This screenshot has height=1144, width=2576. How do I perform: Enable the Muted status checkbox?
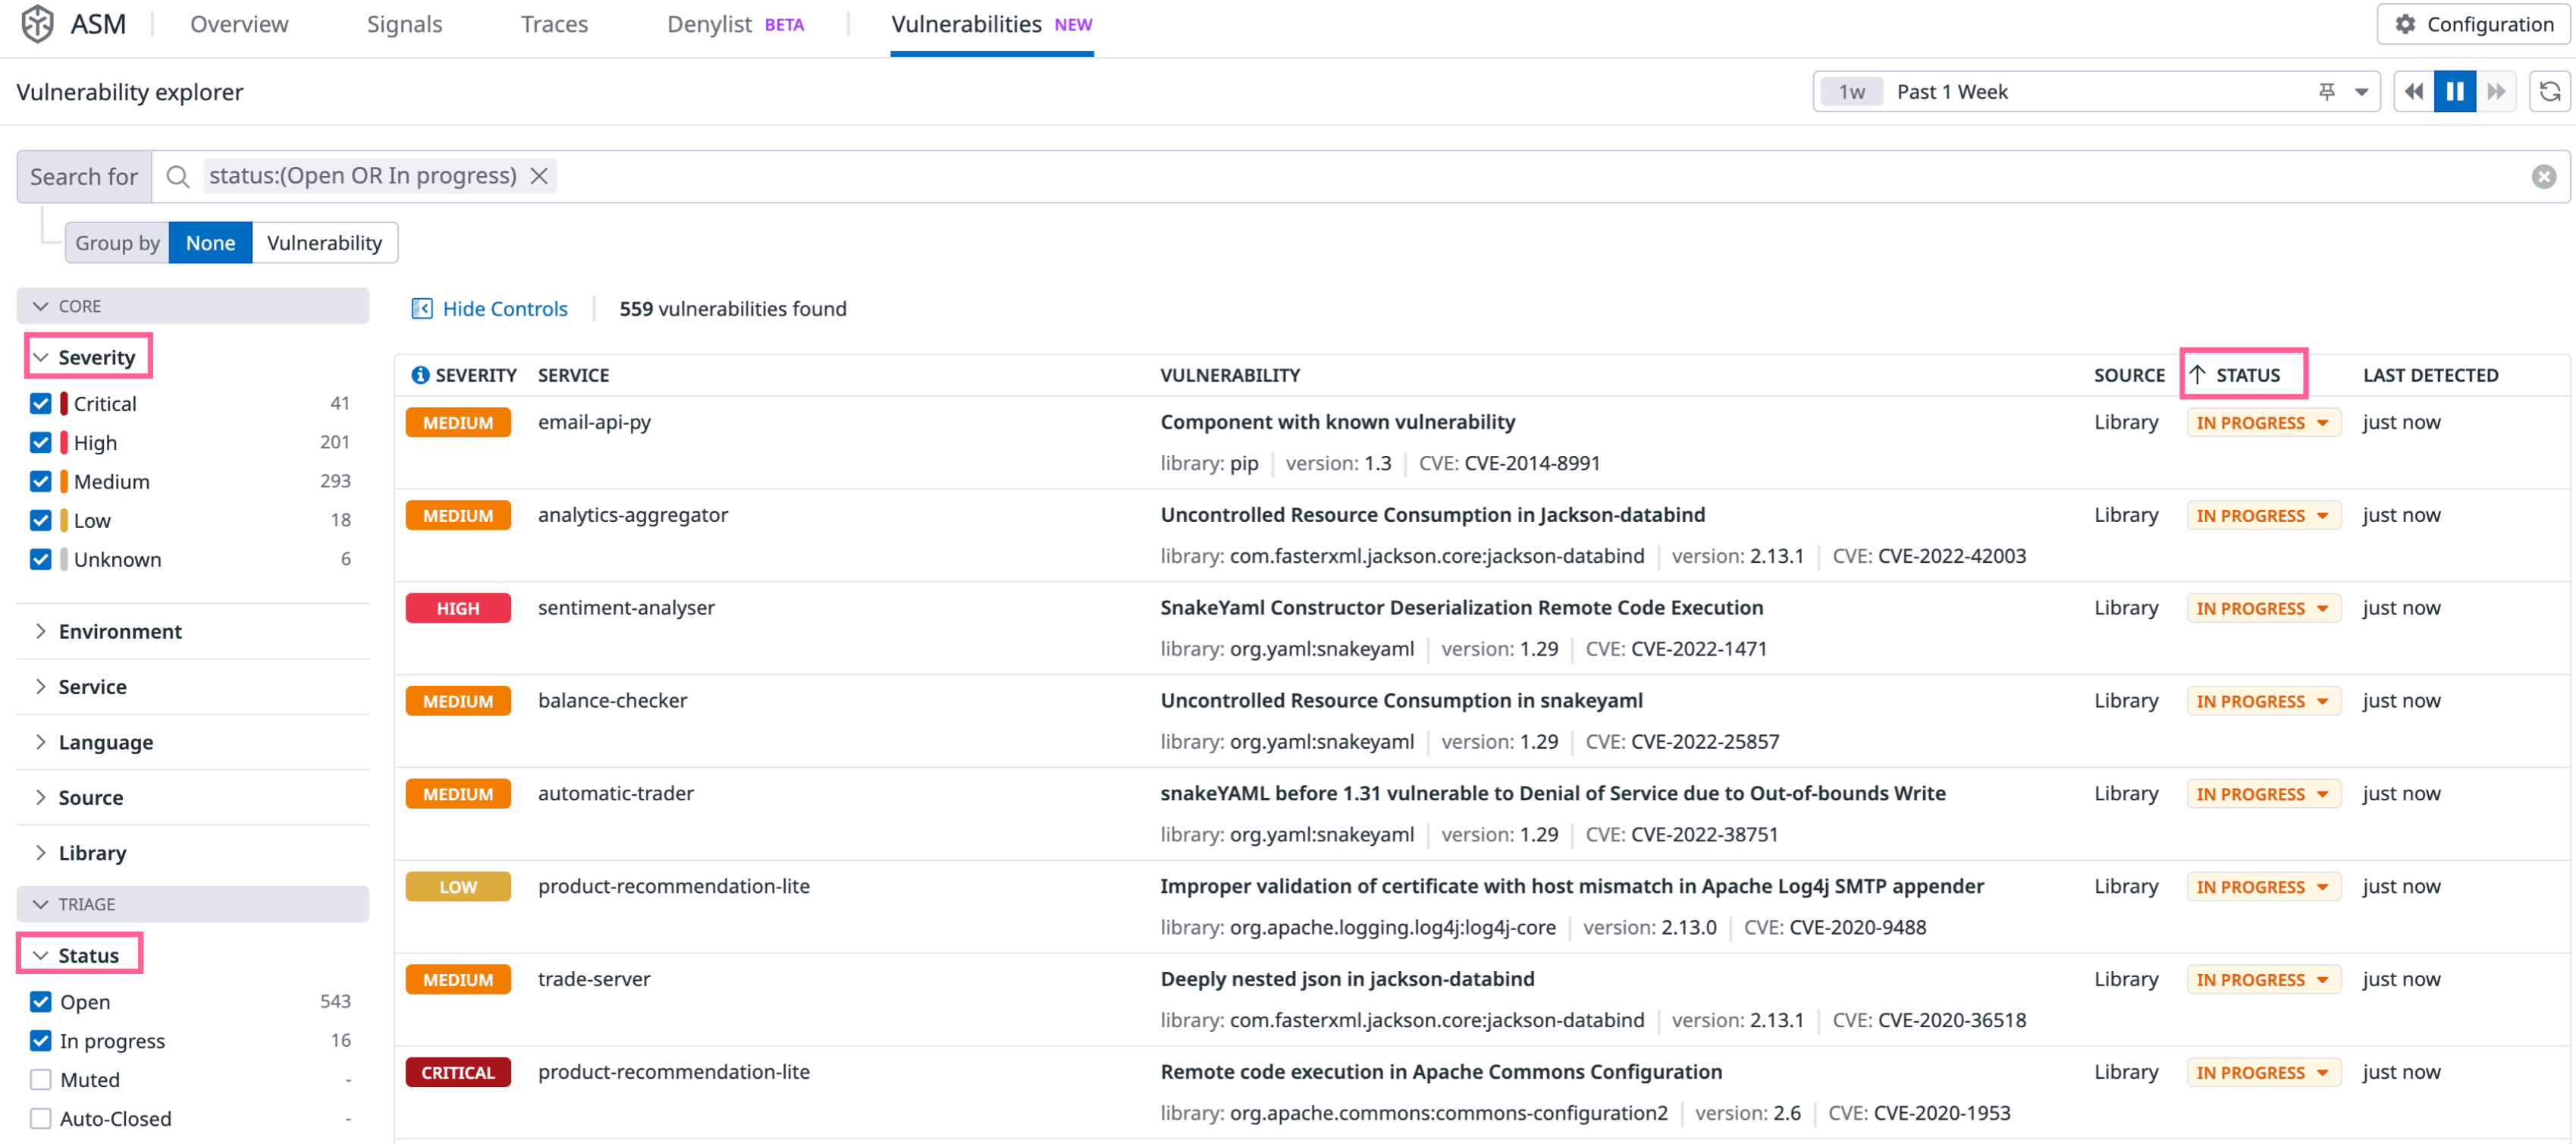41,1080
